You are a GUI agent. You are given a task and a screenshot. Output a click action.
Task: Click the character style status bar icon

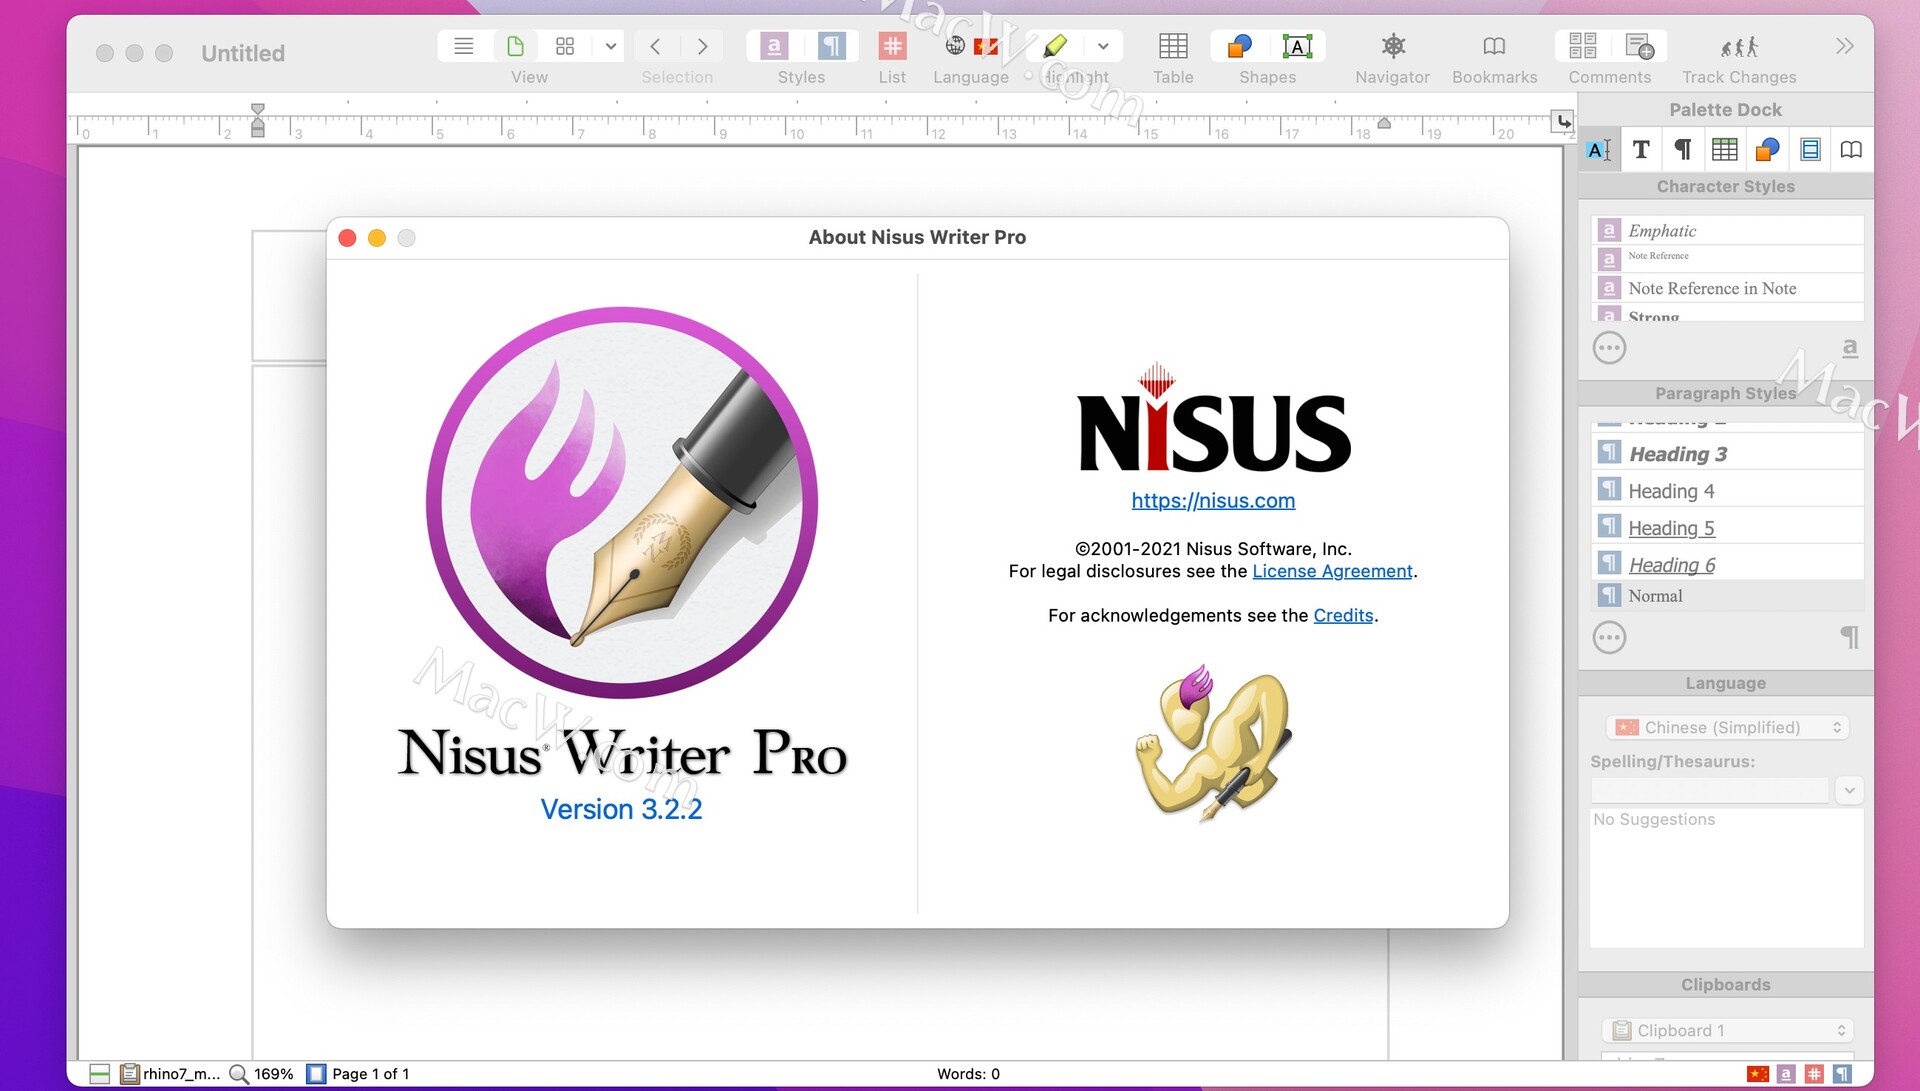[1786, 1074]
